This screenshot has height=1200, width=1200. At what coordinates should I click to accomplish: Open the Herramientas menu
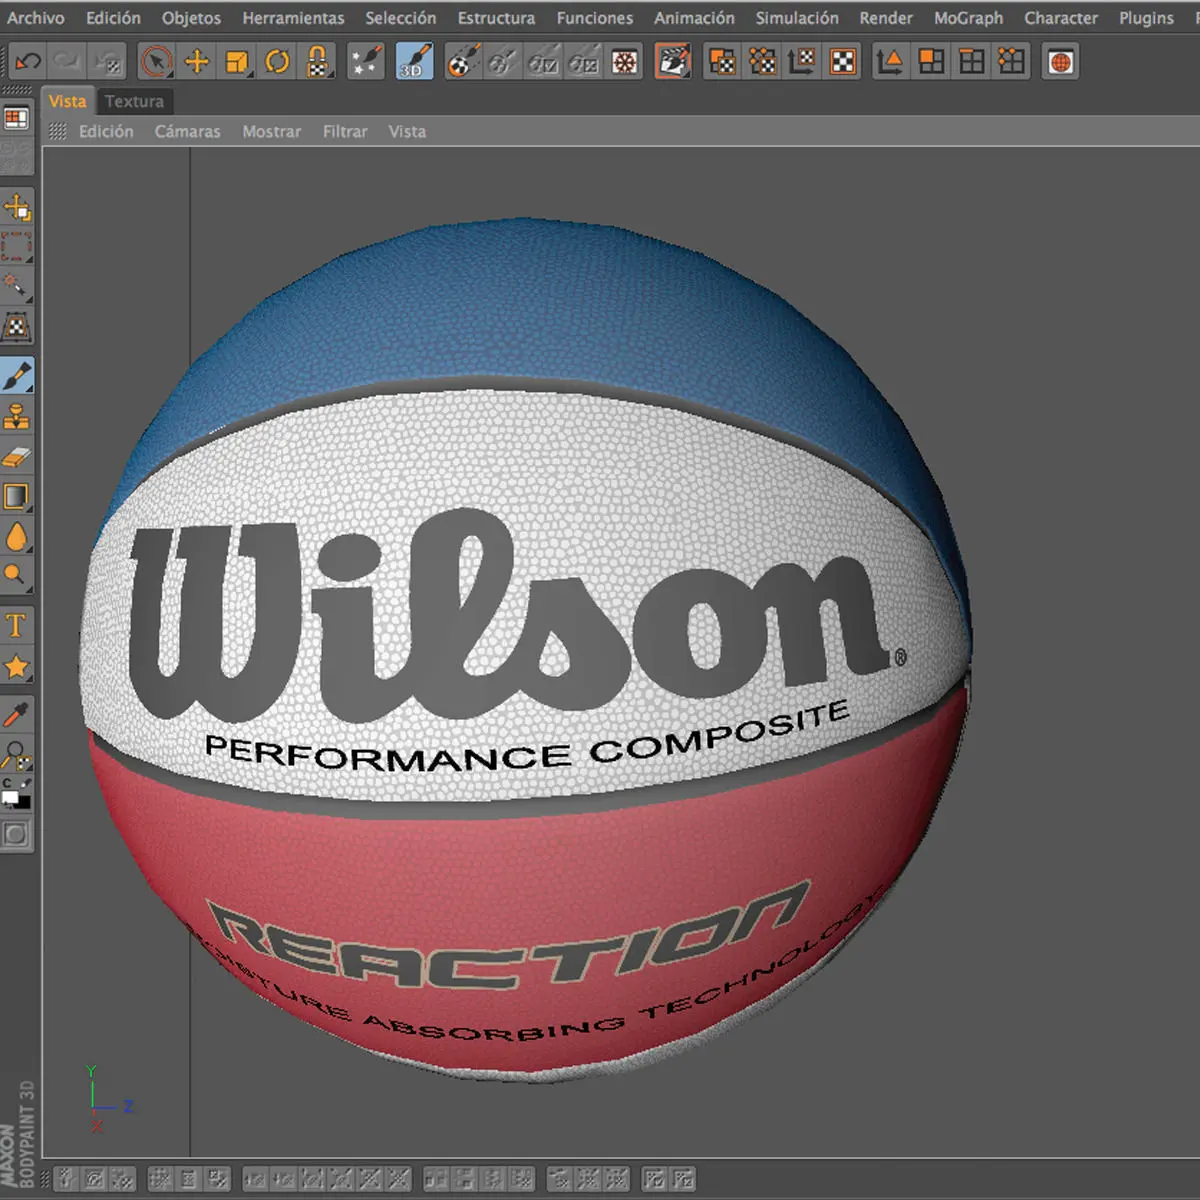(x=293, y=18)
